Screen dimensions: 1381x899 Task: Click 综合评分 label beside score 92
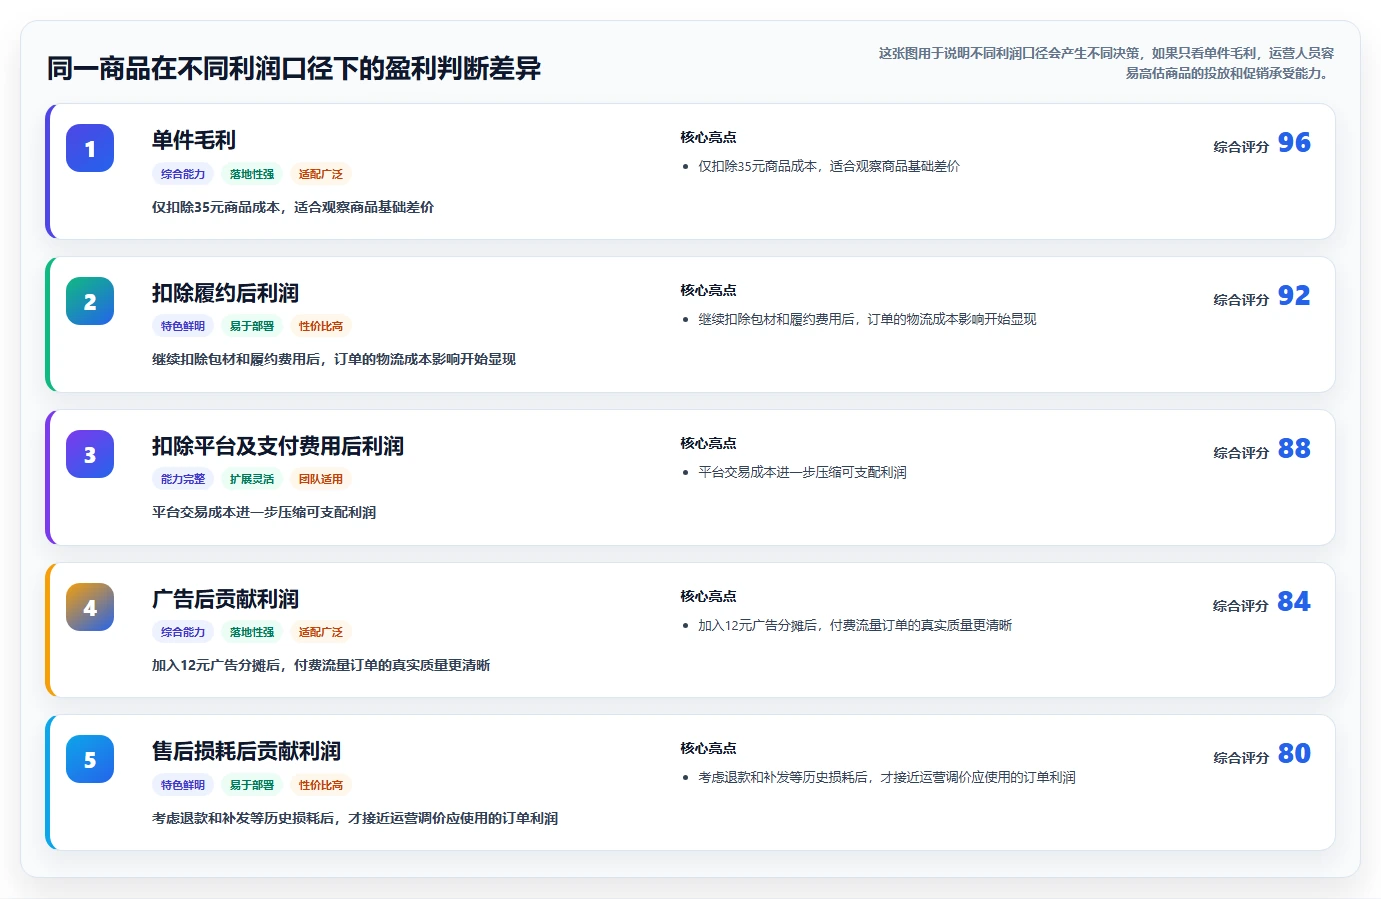click(x=1241, y=300)
